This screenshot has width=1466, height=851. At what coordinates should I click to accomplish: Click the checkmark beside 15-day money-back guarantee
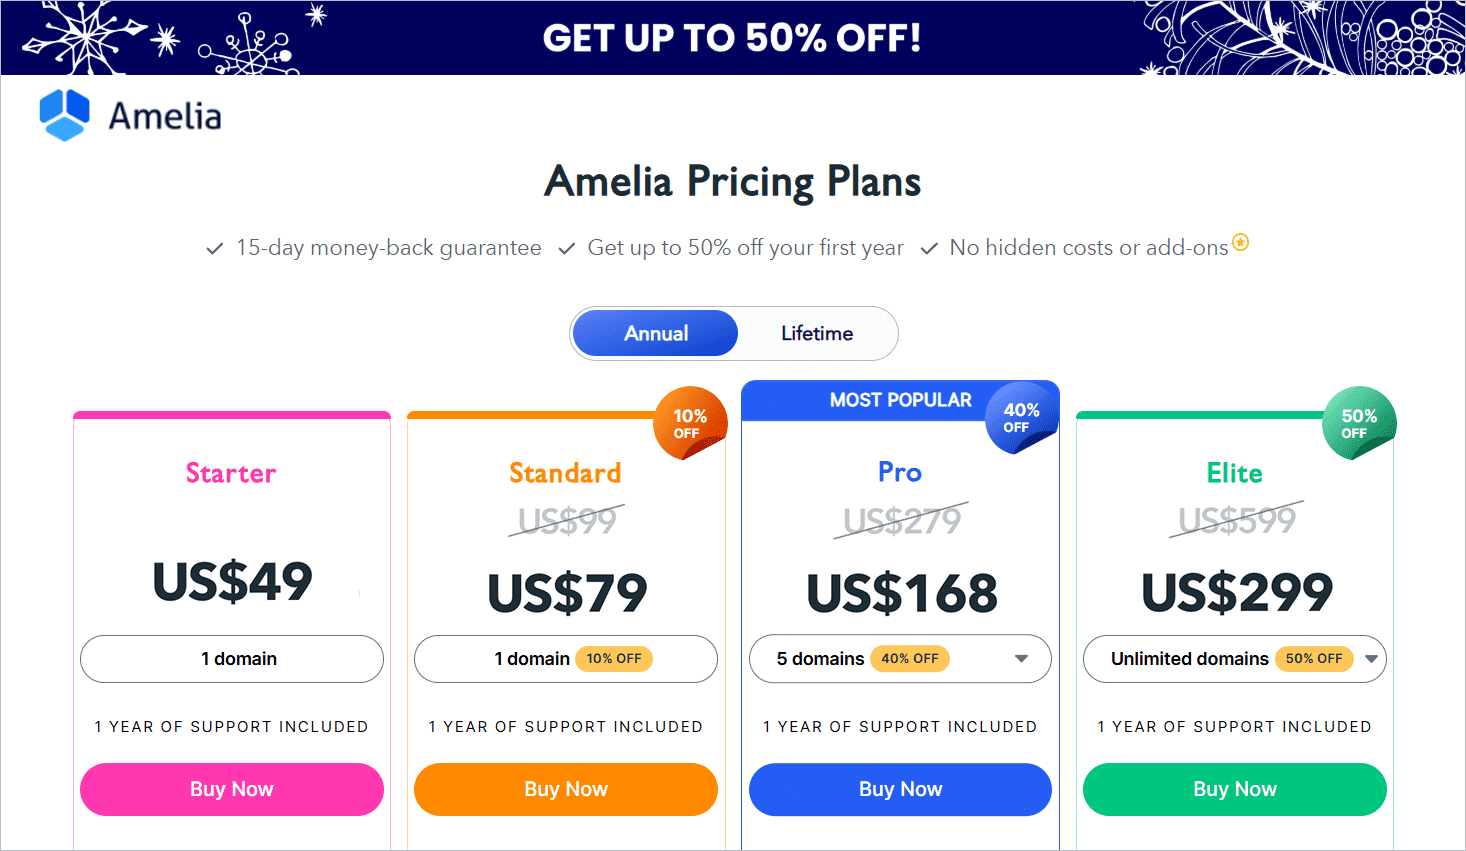pos(214,247)
